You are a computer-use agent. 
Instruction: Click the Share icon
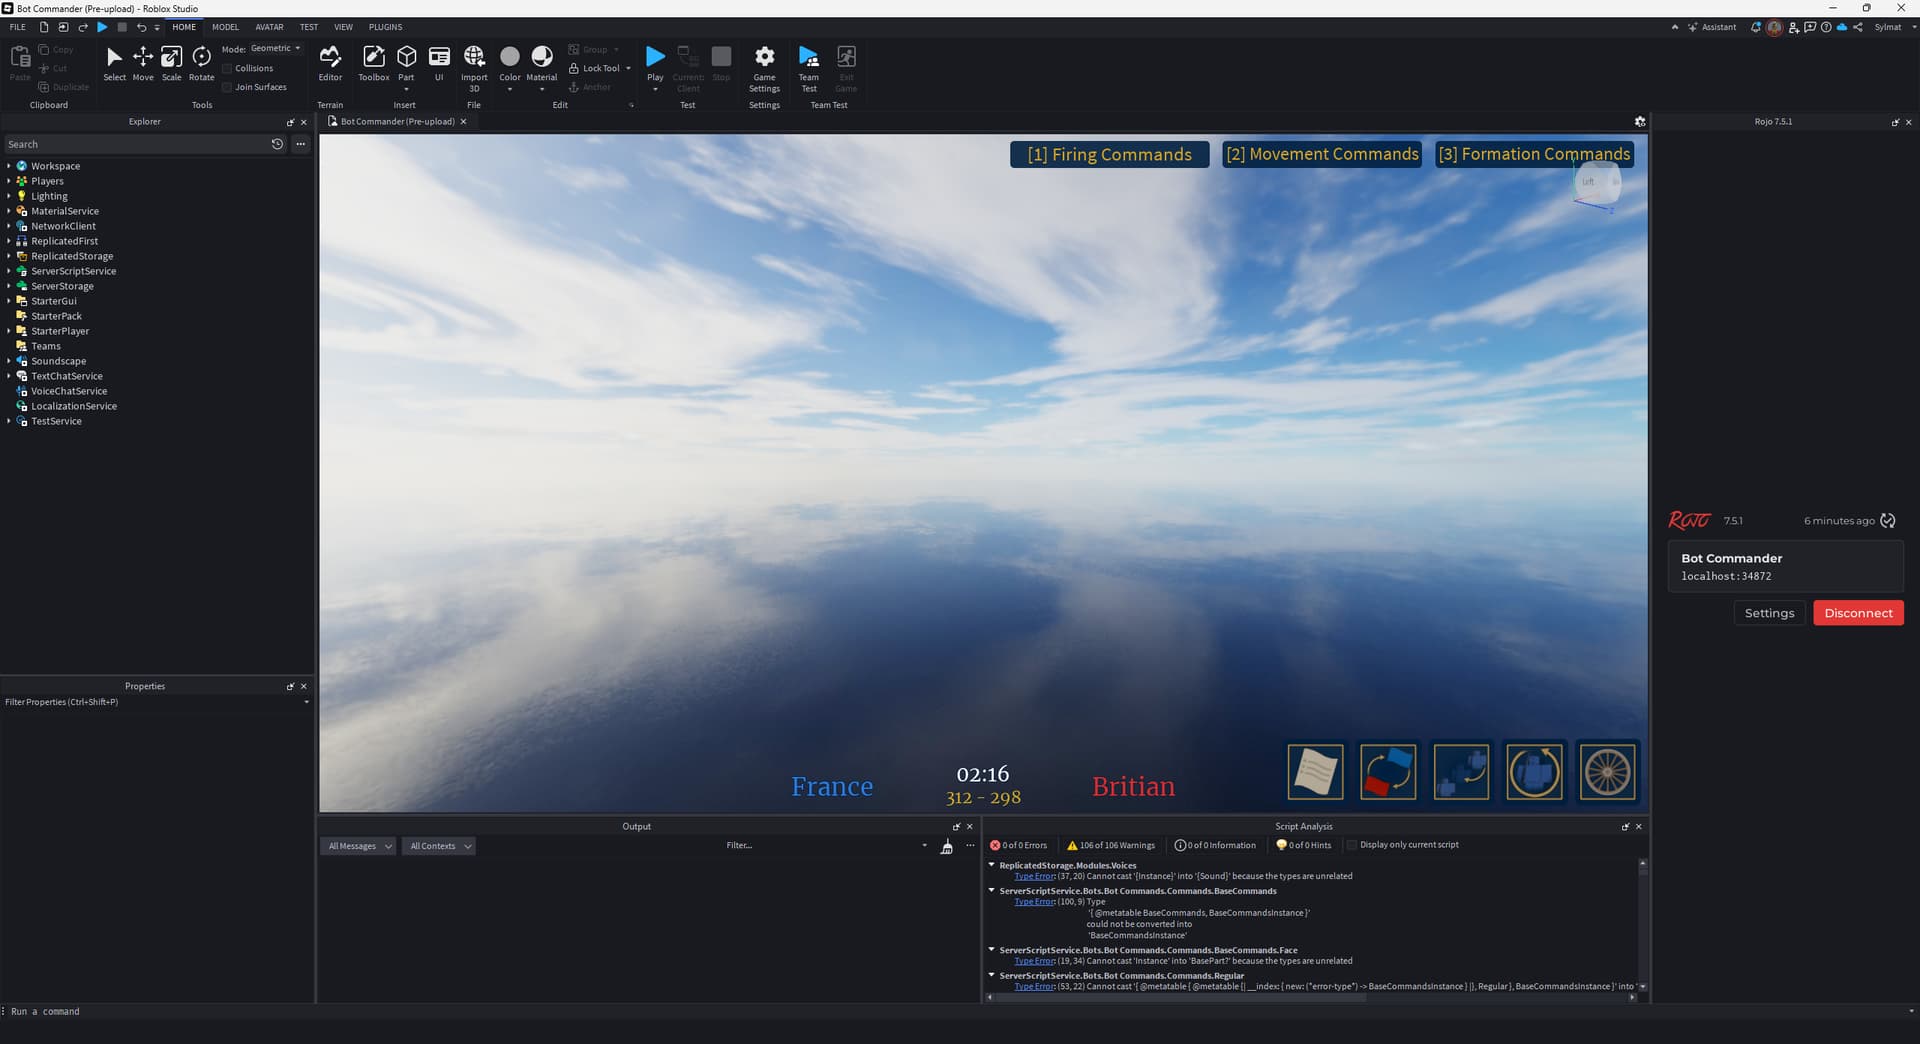[x=1857, y=27]
